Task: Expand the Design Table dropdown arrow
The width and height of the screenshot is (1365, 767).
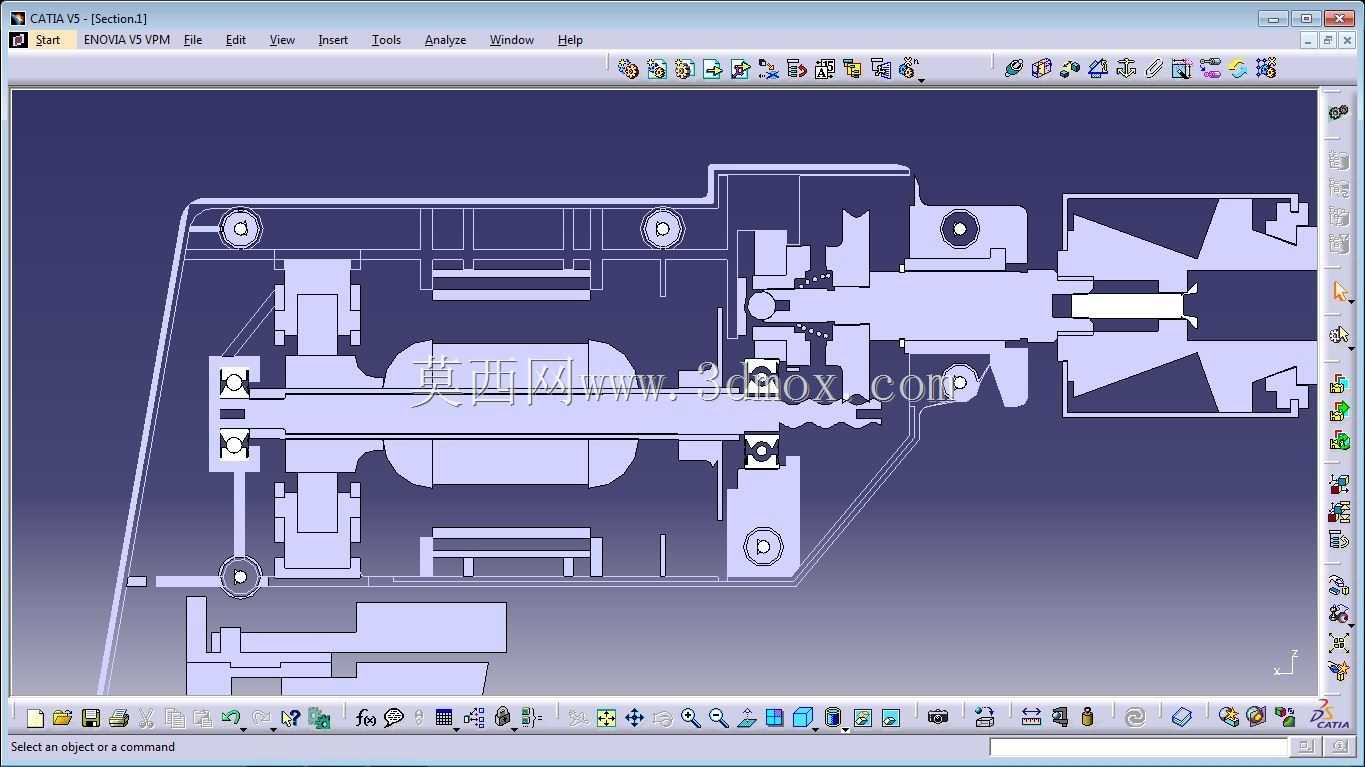Action: tap(457, 729)
